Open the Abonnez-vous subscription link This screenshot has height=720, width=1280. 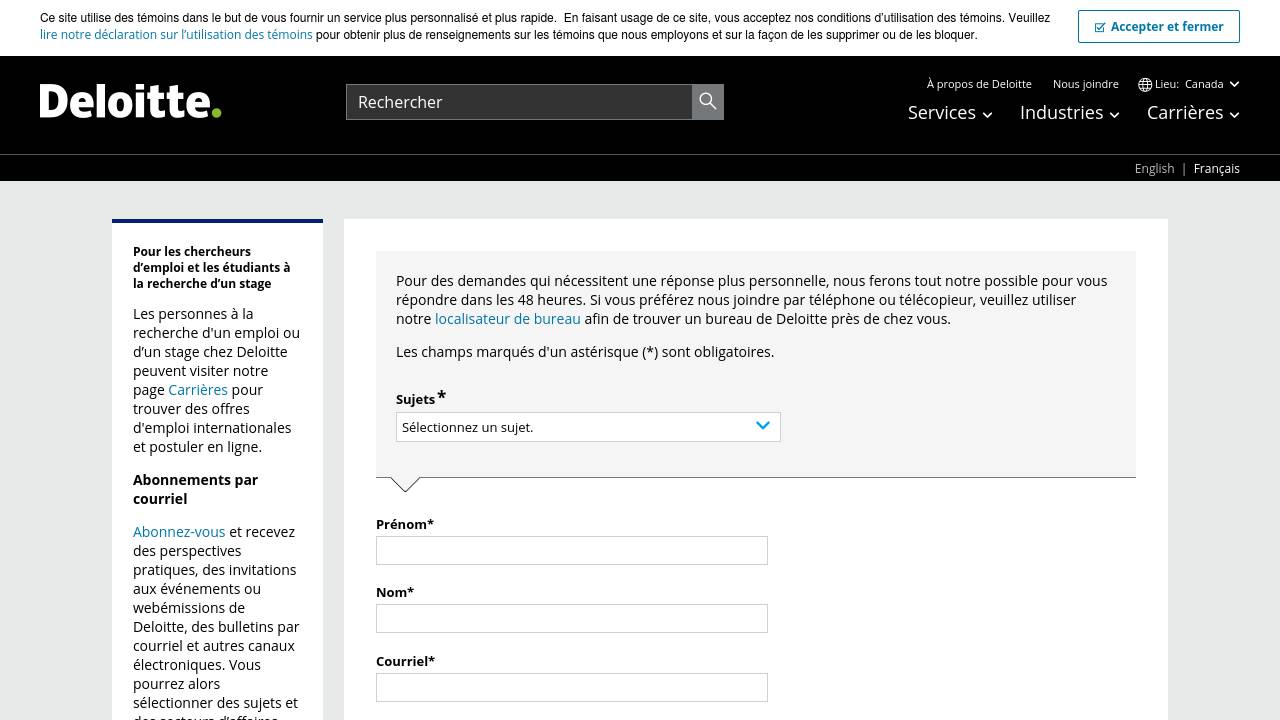tap(179, 532)
